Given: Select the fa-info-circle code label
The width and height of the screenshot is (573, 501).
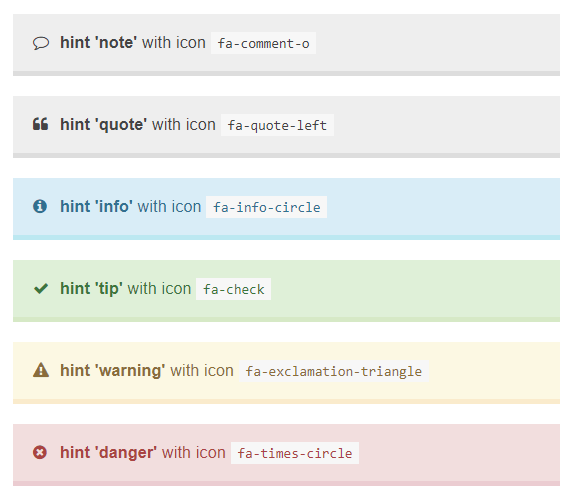Looking at the screenshot, I should (266, 207).
